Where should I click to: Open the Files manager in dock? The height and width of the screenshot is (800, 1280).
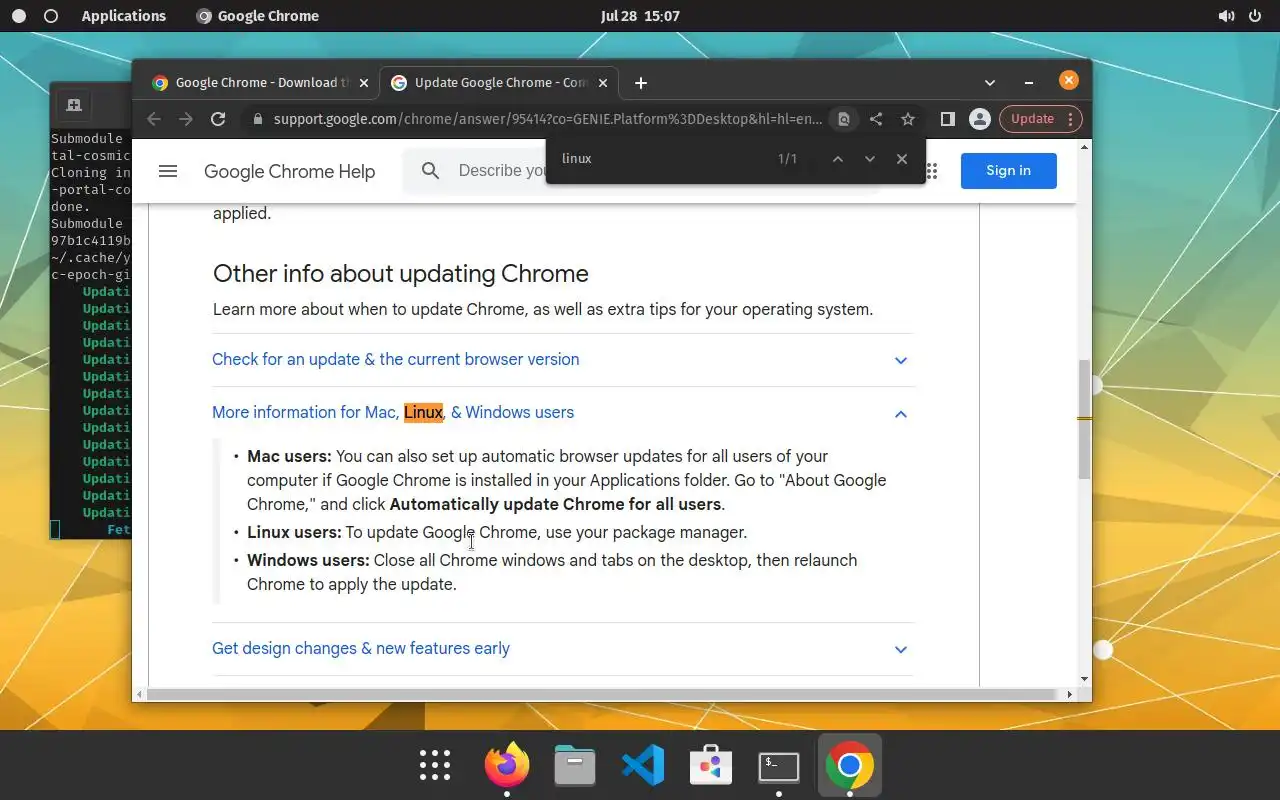[x=575, y=765]
